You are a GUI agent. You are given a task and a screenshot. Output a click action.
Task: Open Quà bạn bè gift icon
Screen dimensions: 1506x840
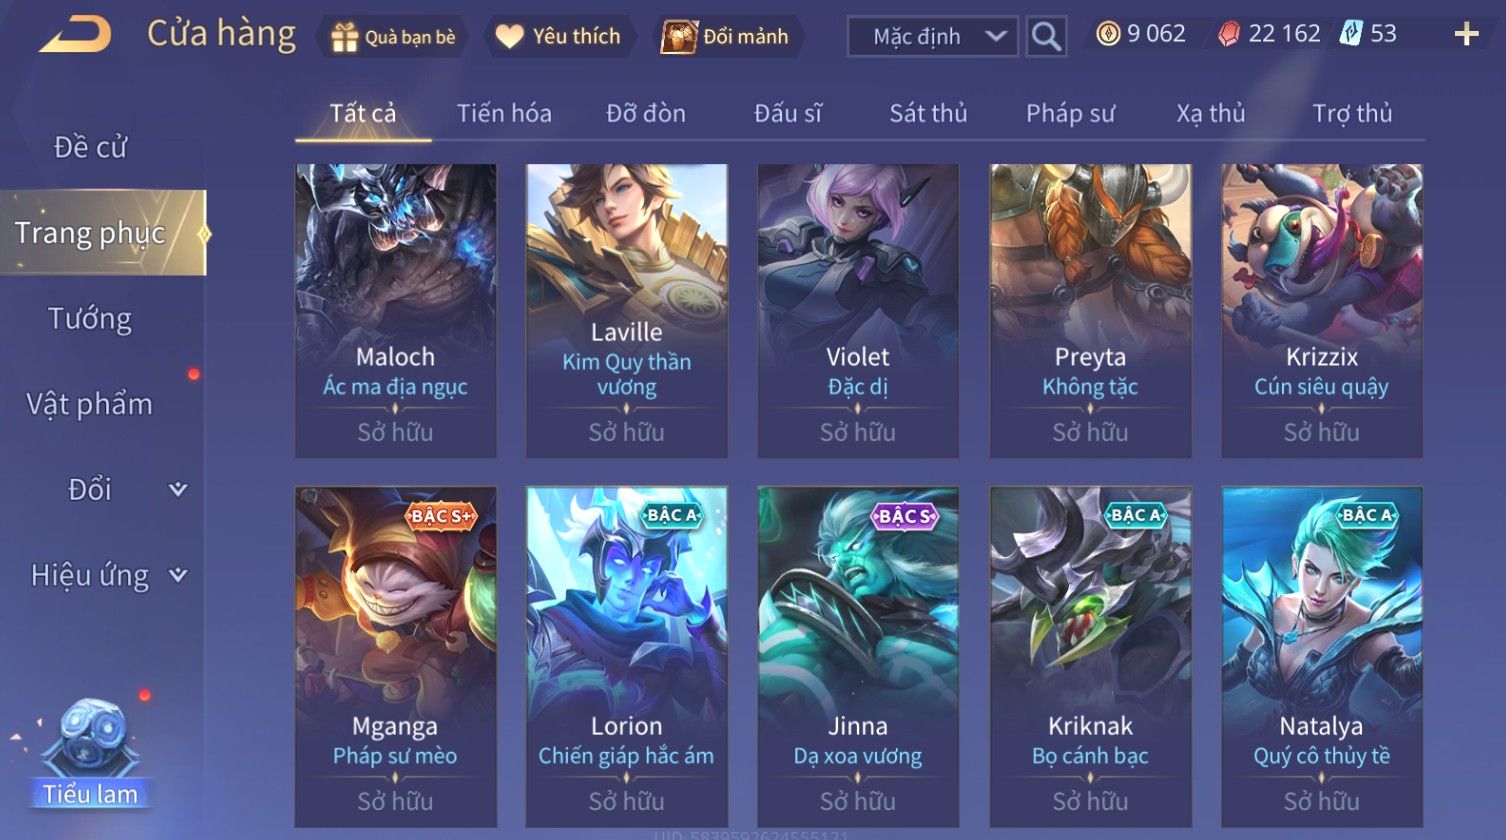tap(344, 37)
